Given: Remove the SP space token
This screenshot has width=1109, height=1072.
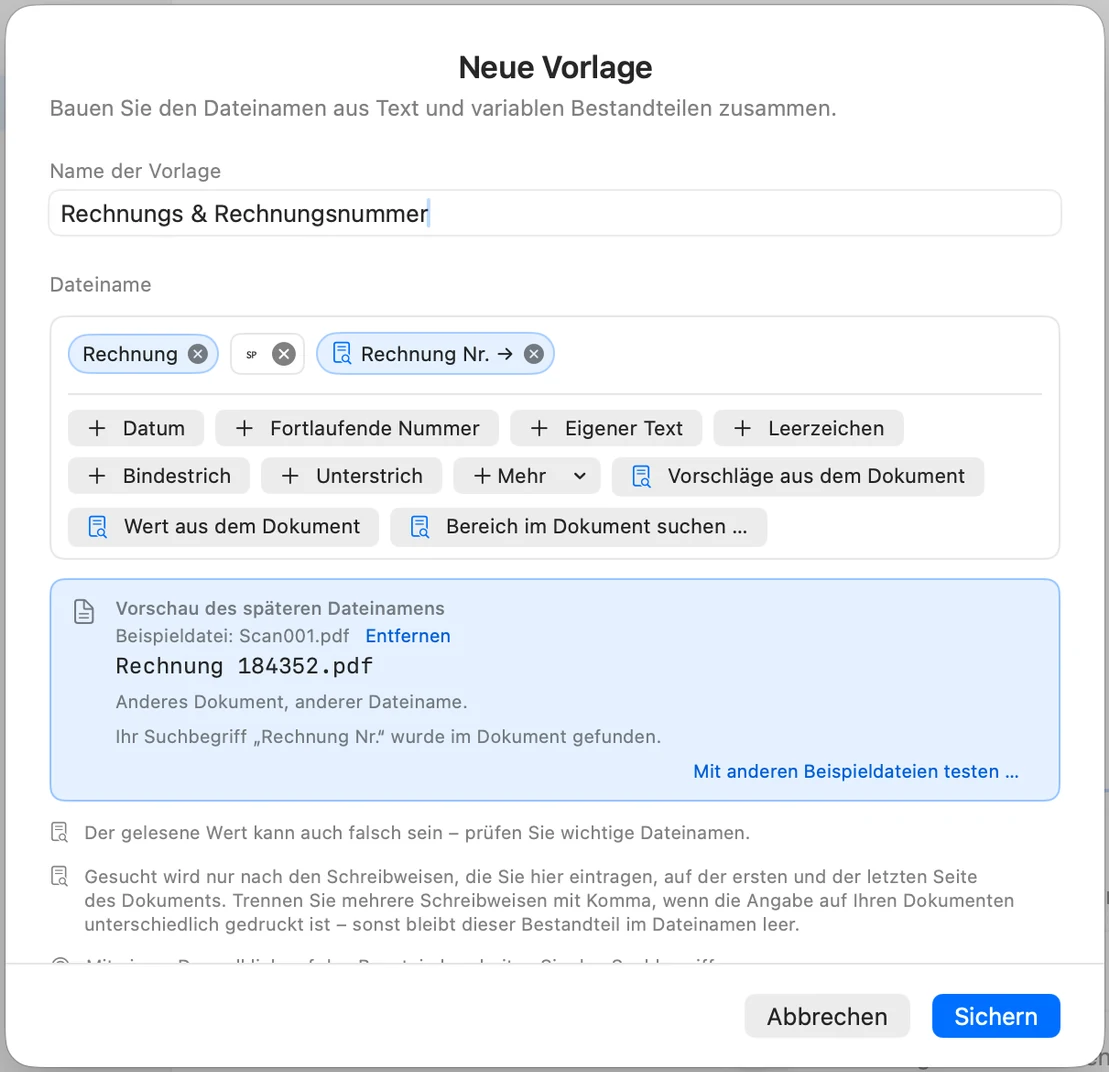Looking at the screenshot, I should tap(284, 354).
